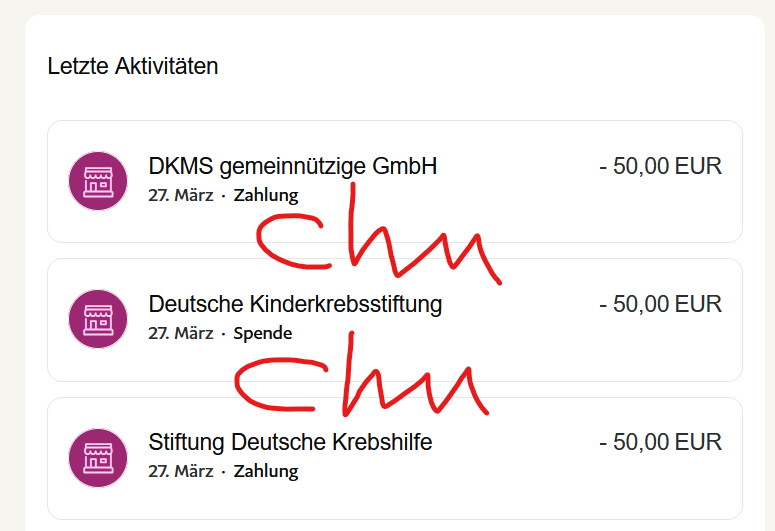The image size is (775, 531).
Task: Click the 27. März date under Deutsche Kinderkrebsstiftung
Action: click(180, 333)
